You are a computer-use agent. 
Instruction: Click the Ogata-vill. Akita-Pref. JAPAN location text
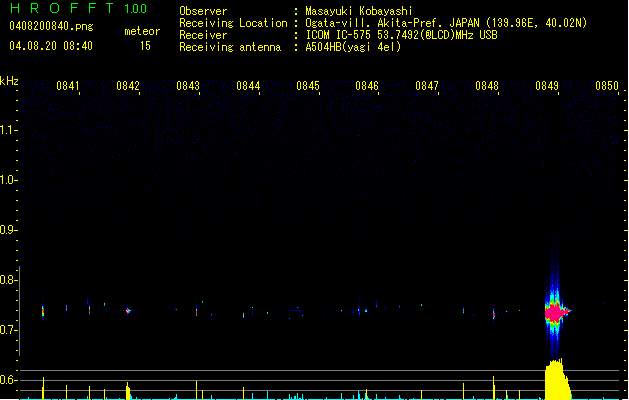pos(446,23)
